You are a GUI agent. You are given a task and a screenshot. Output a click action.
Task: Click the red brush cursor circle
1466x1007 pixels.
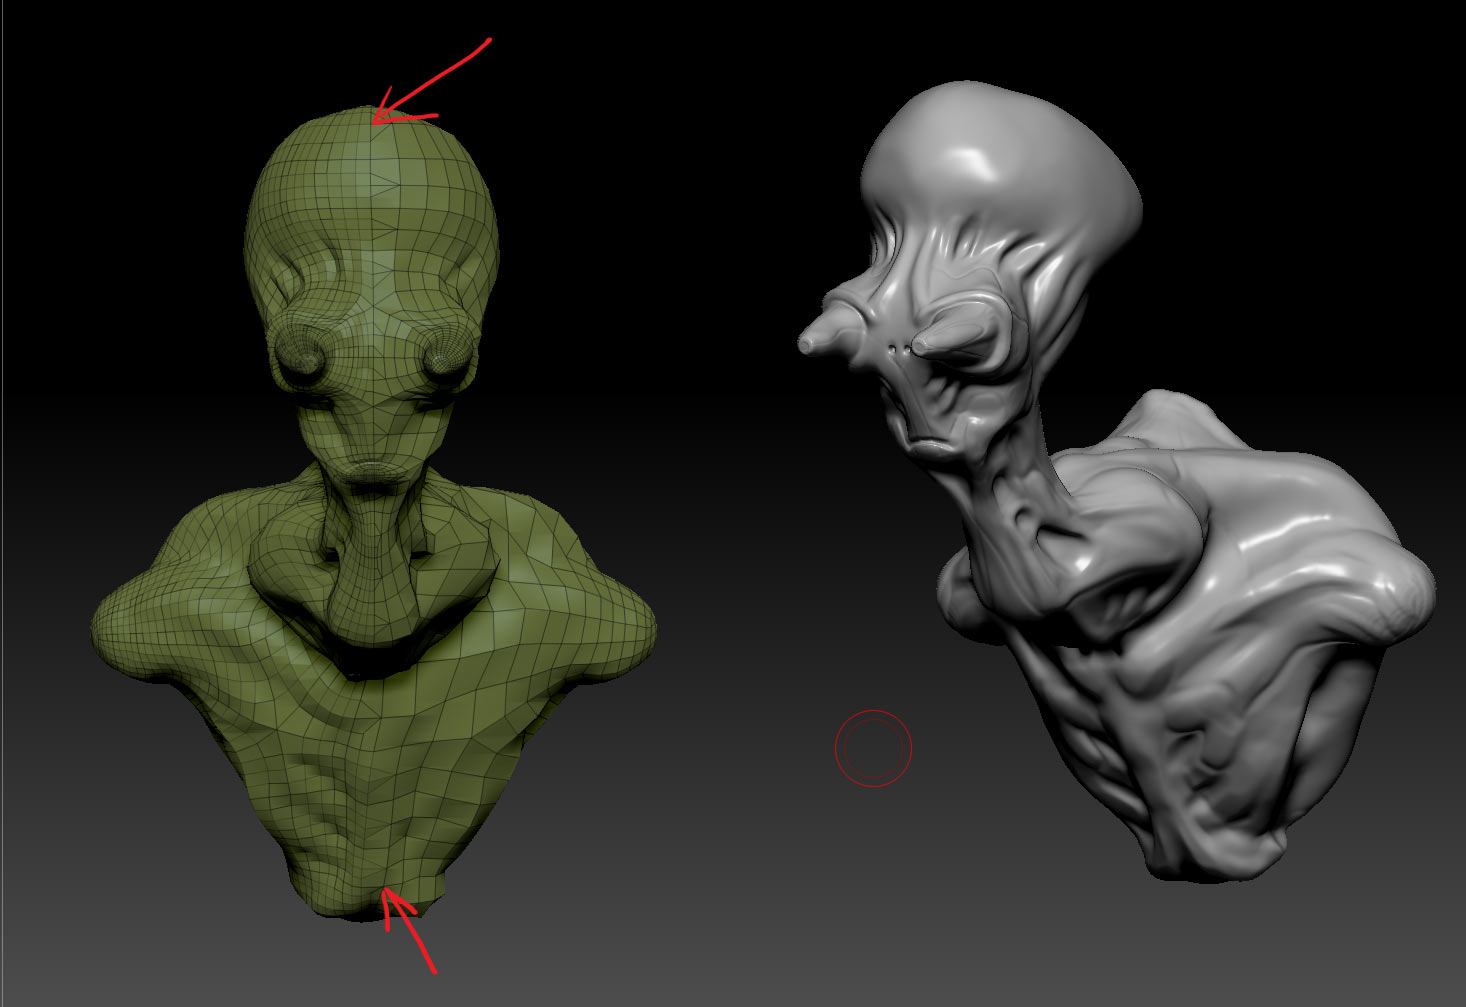pyautogui.click(x=873, y=748)
